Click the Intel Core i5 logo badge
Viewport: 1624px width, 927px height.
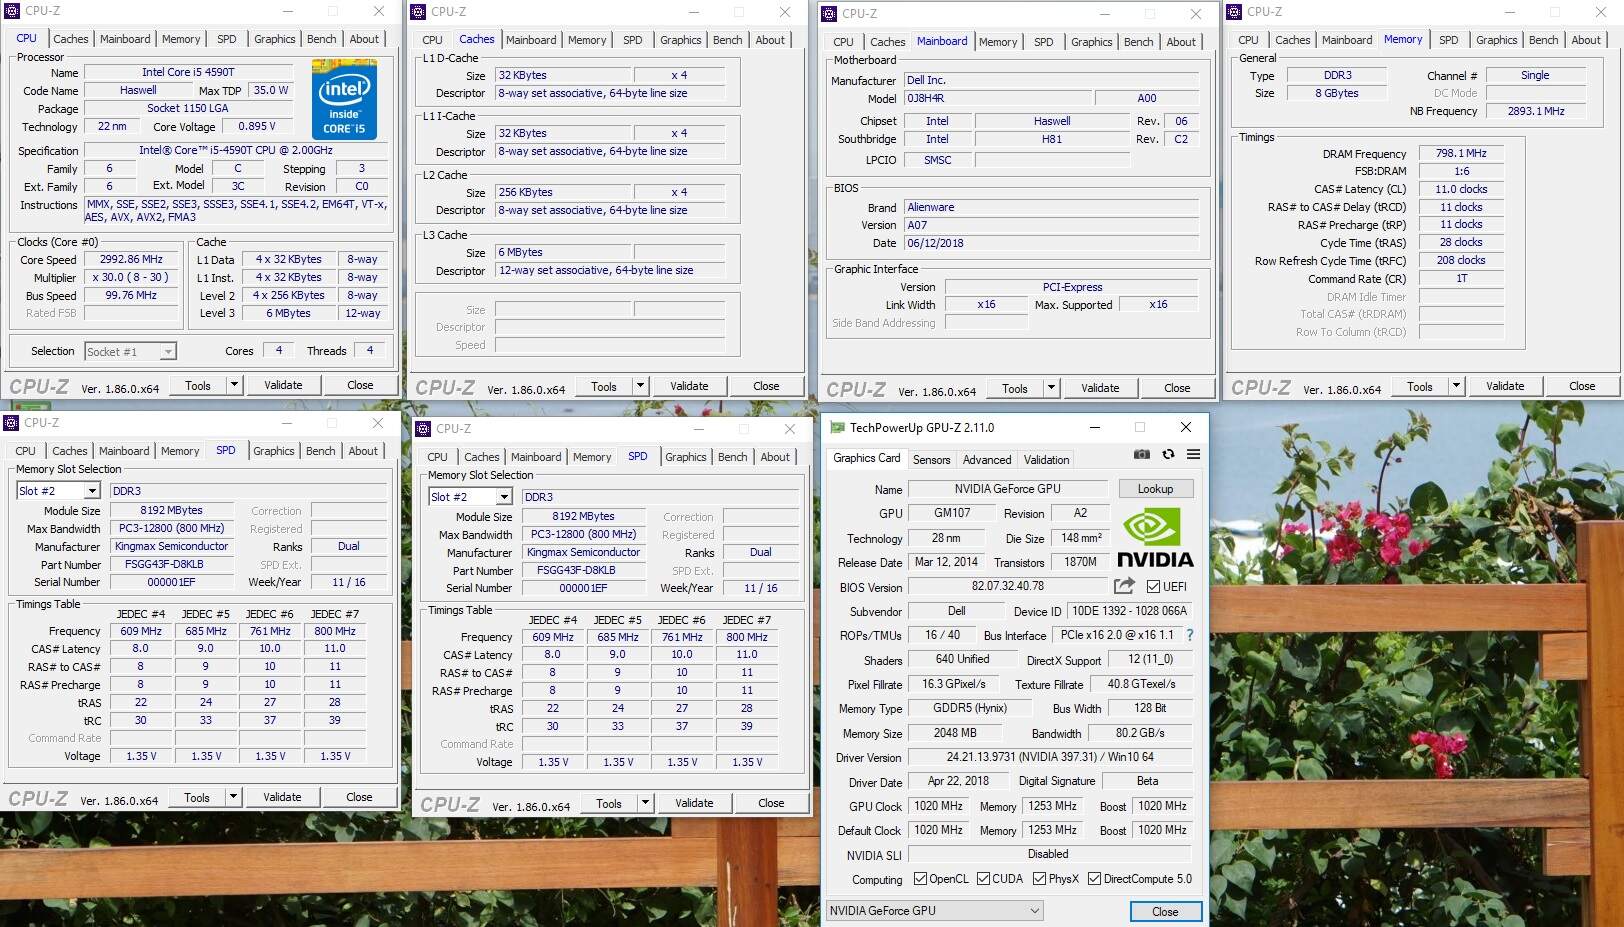pos(344,98)
